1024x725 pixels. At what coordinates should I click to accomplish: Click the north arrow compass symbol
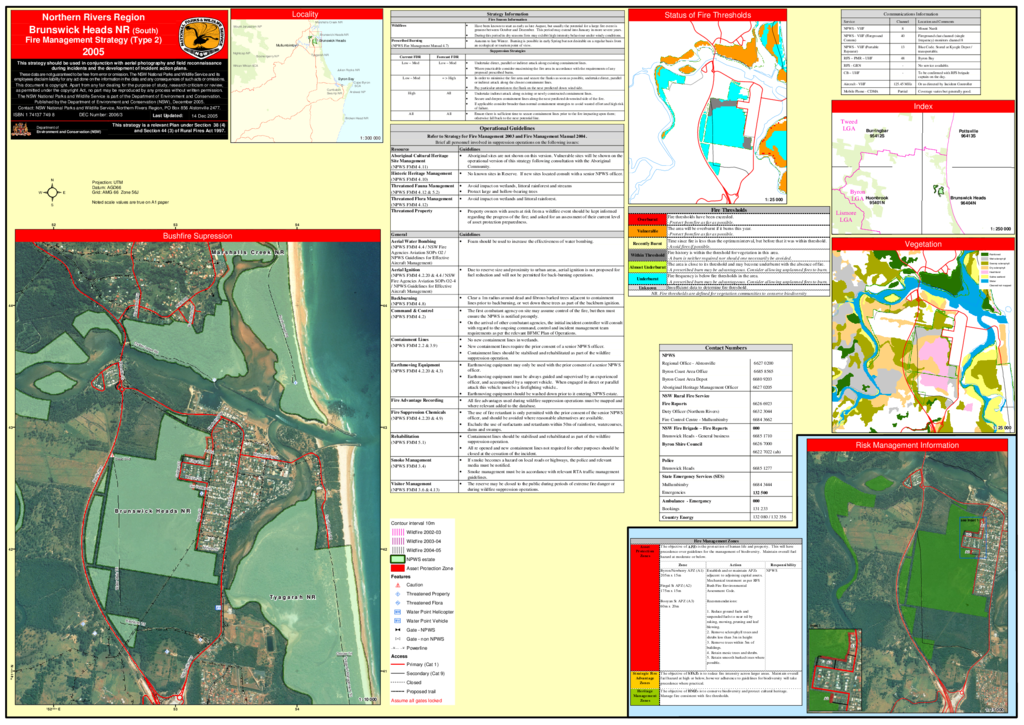(53, 192)
